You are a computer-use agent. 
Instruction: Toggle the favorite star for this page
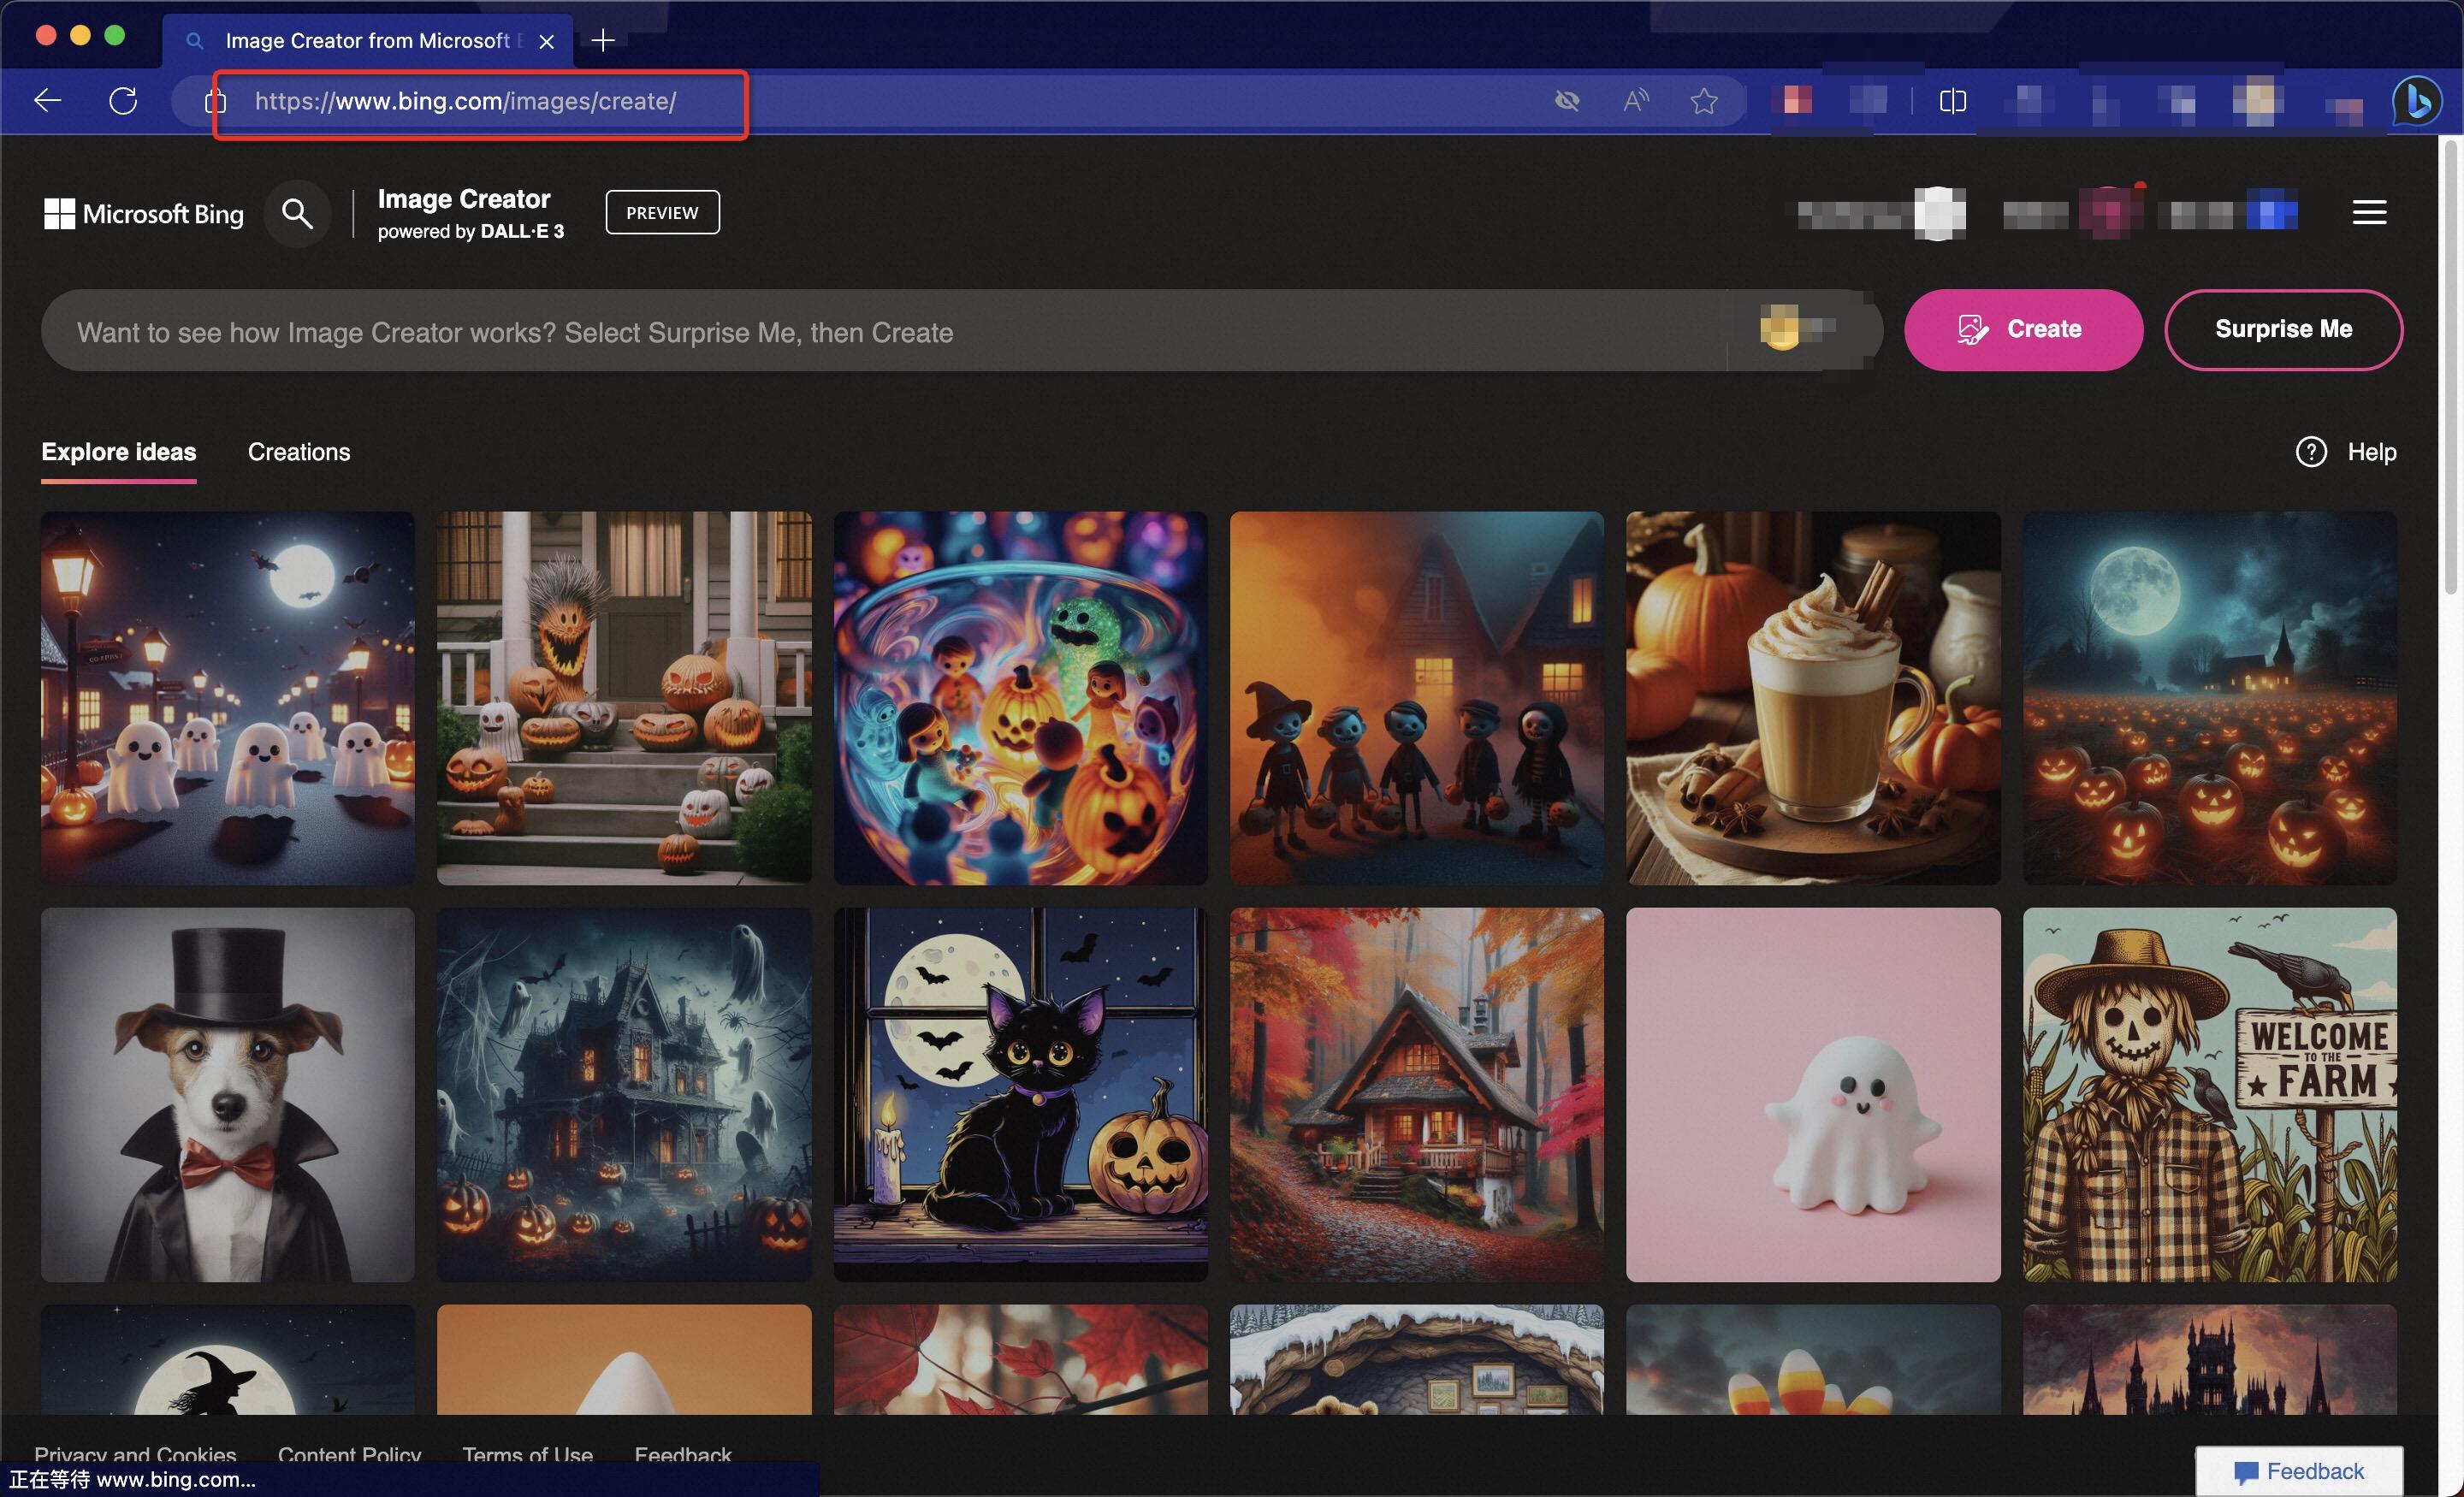(x=1705, y=100)
